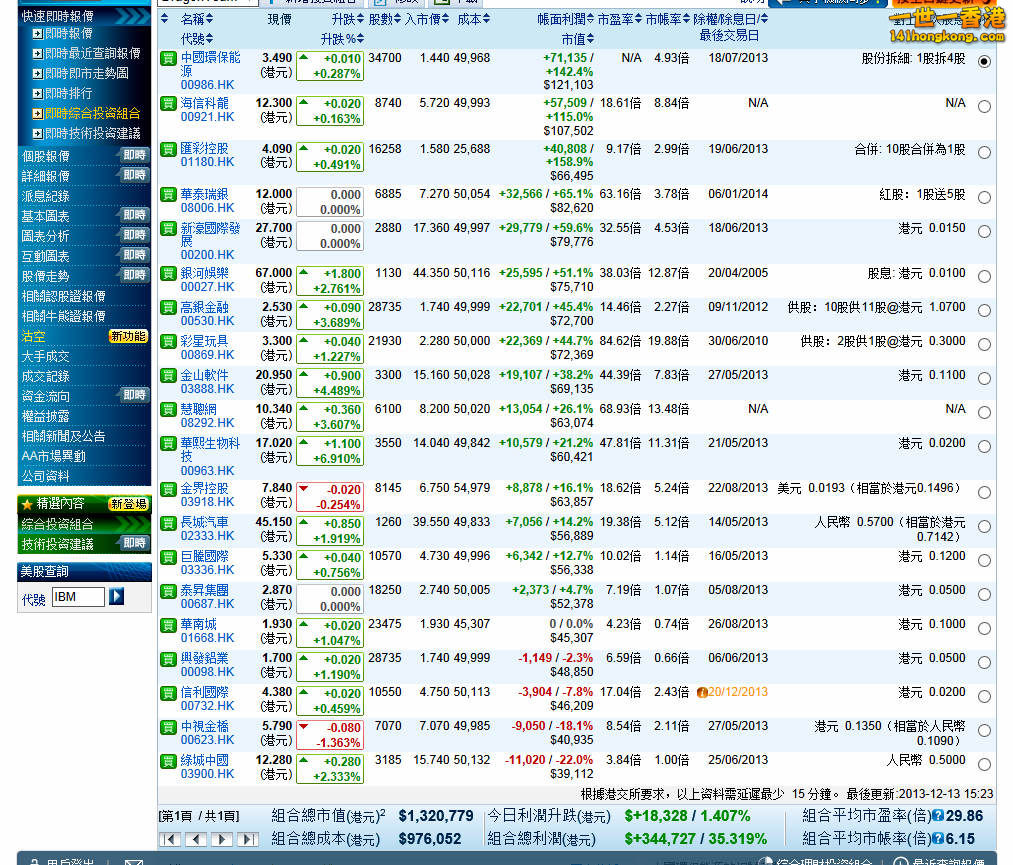Image resolution: width=1013 pixels, height=865 pixels.
Task: Click the buy icon for 海信科龍
Action: tap(168, 104)
